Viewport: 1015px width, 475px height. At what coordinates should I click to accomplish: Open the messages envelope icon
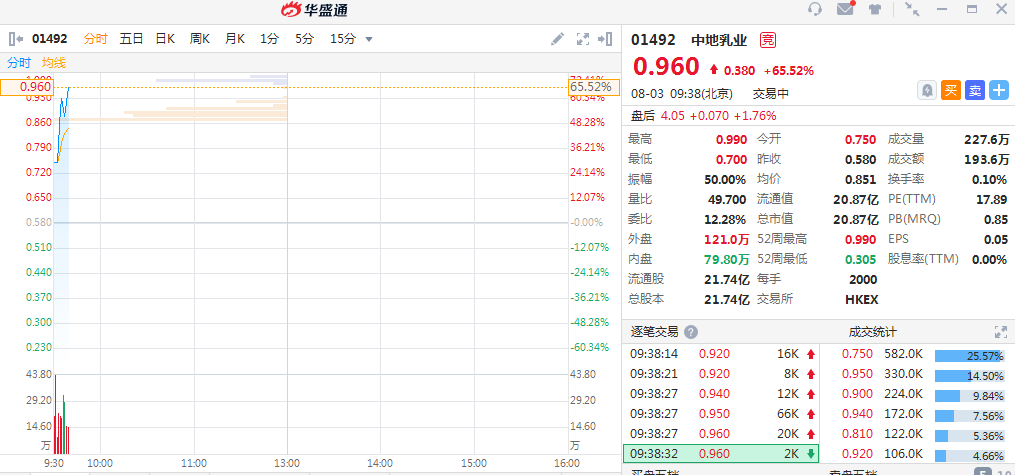click(x=846, y=9)
